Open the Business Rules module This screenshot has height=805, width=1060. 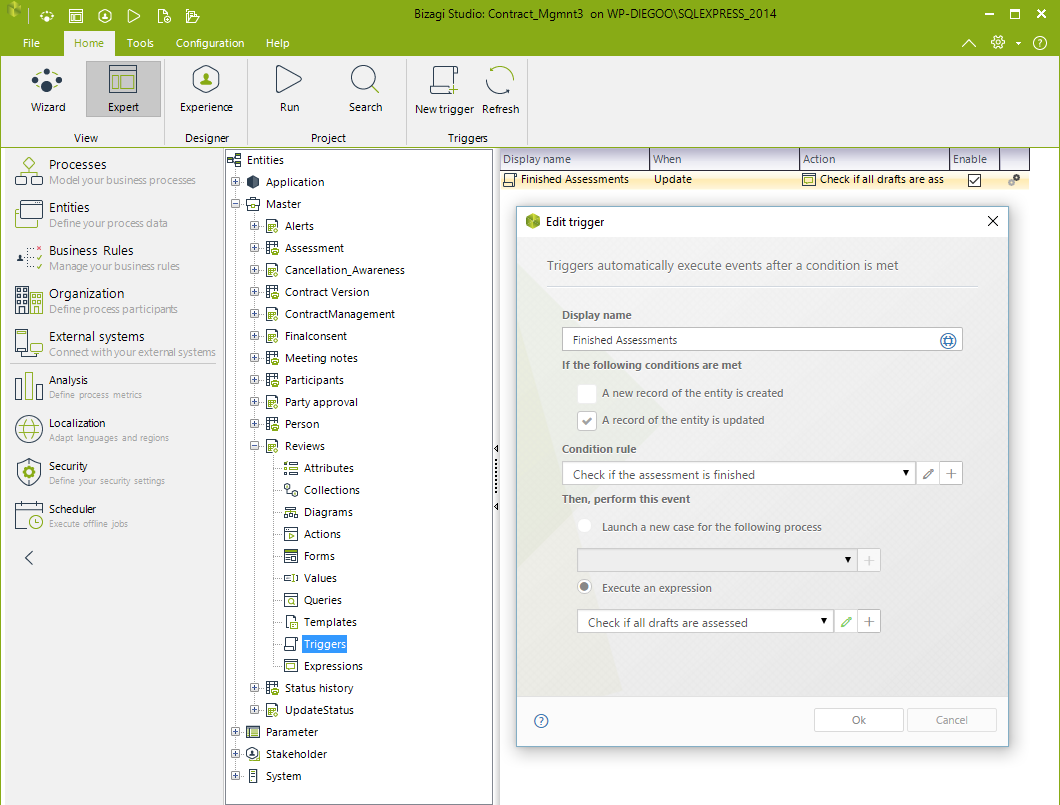tap(97, 258)
